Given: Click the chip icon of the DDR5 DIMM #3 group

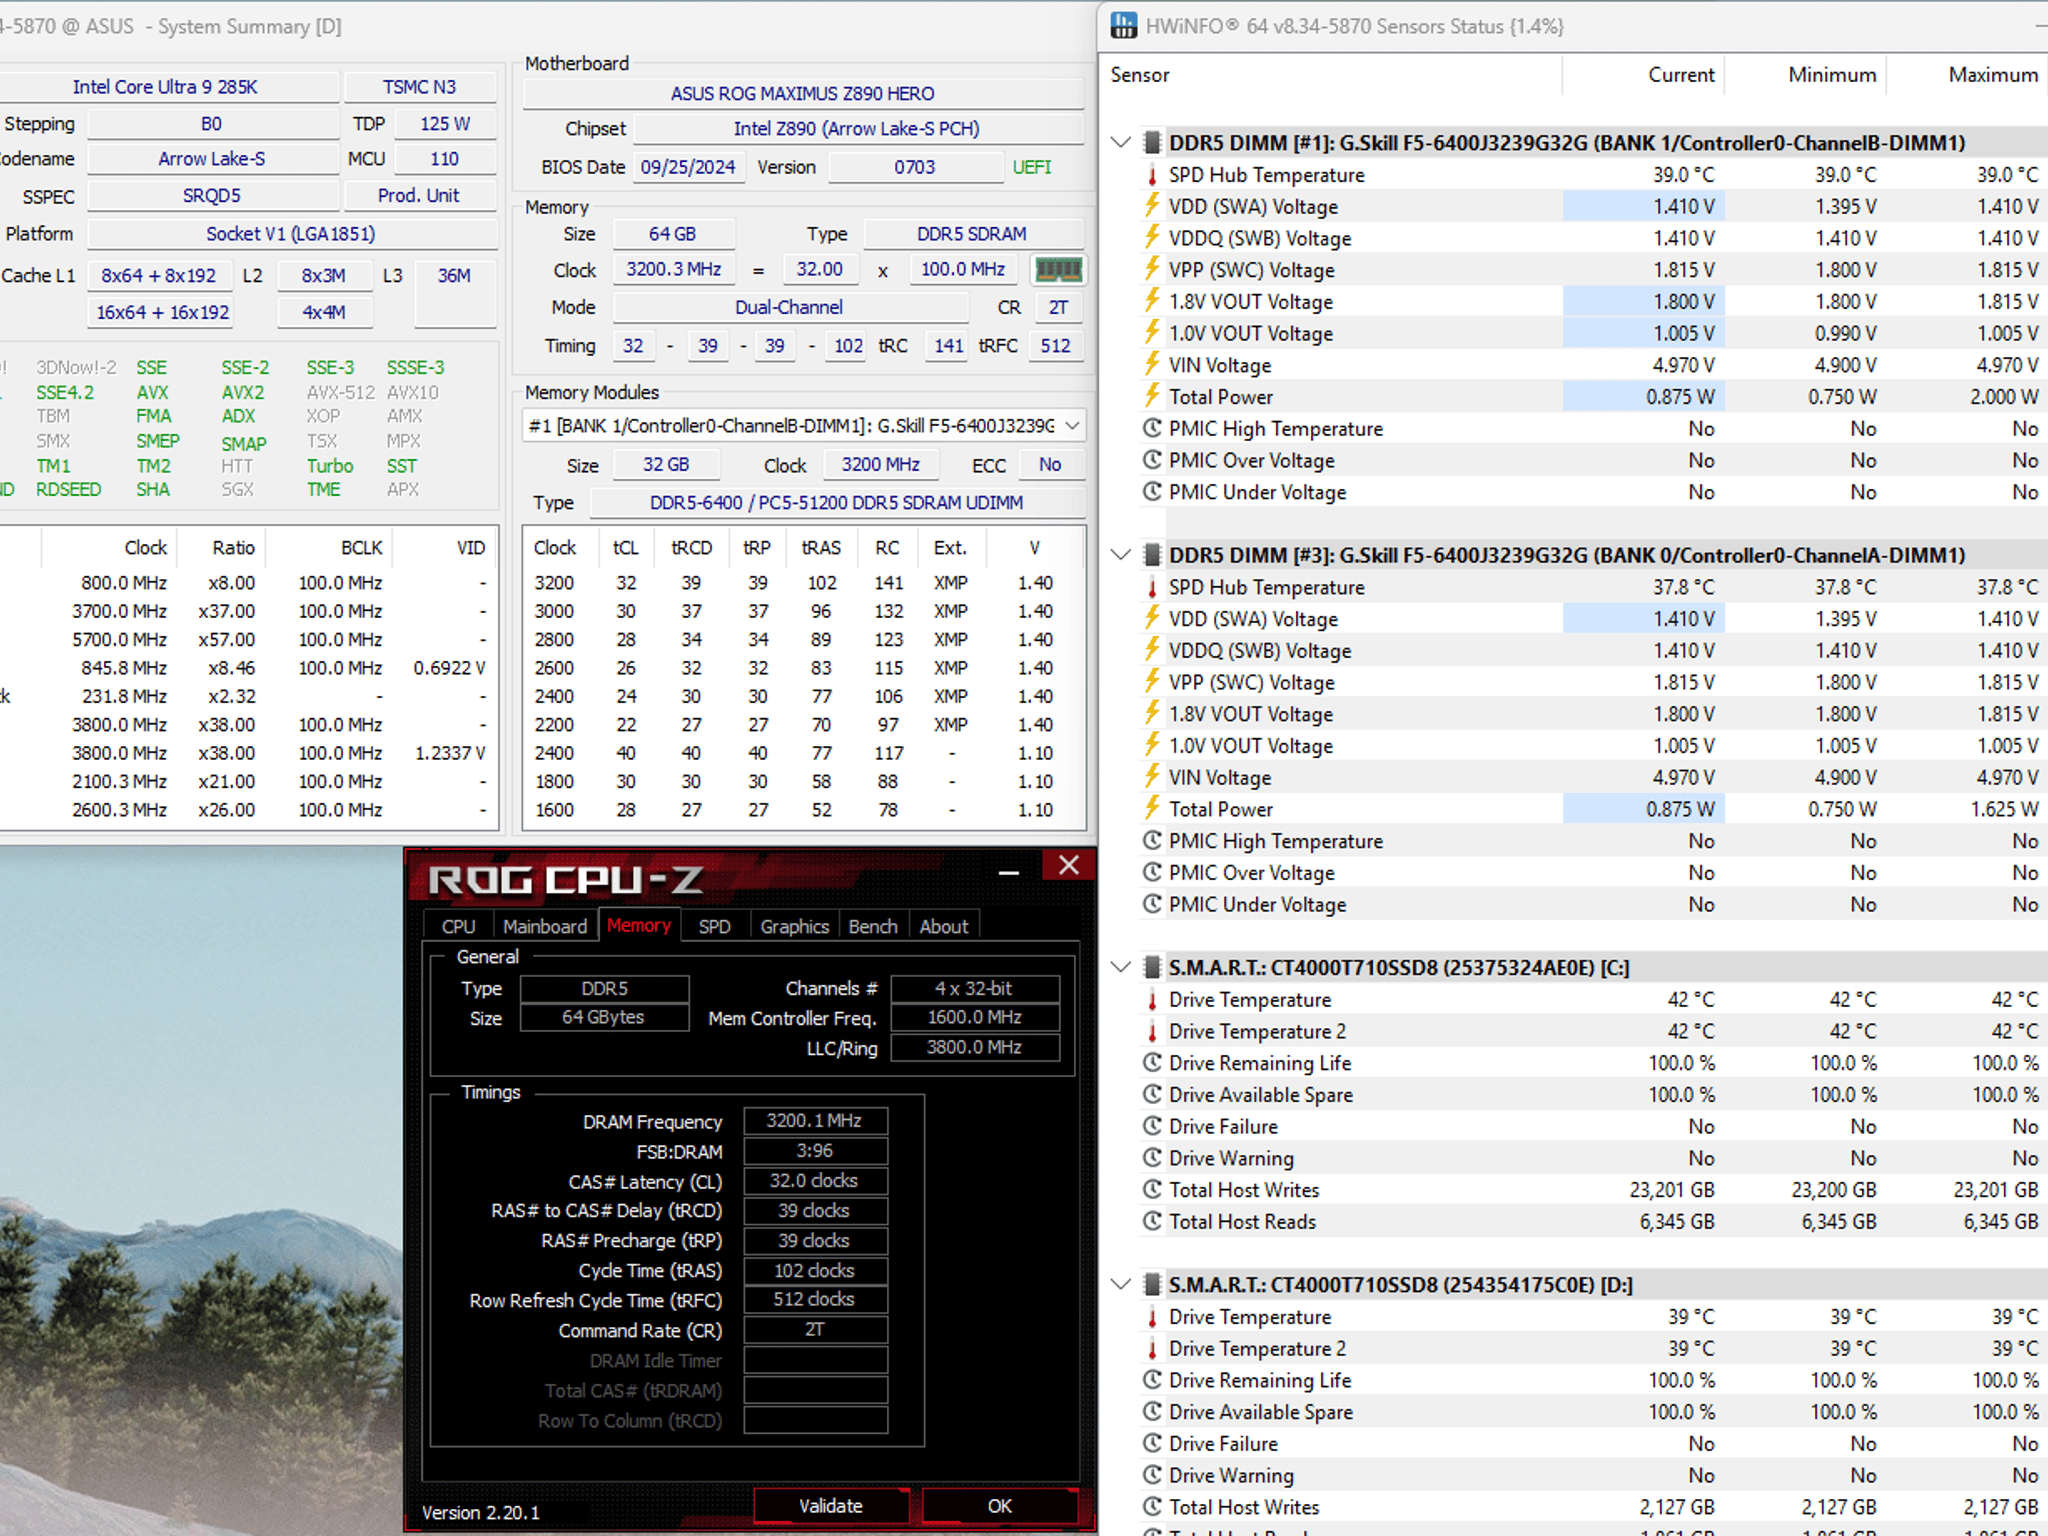Looking at the screenshot, I should coord(1152,555).
